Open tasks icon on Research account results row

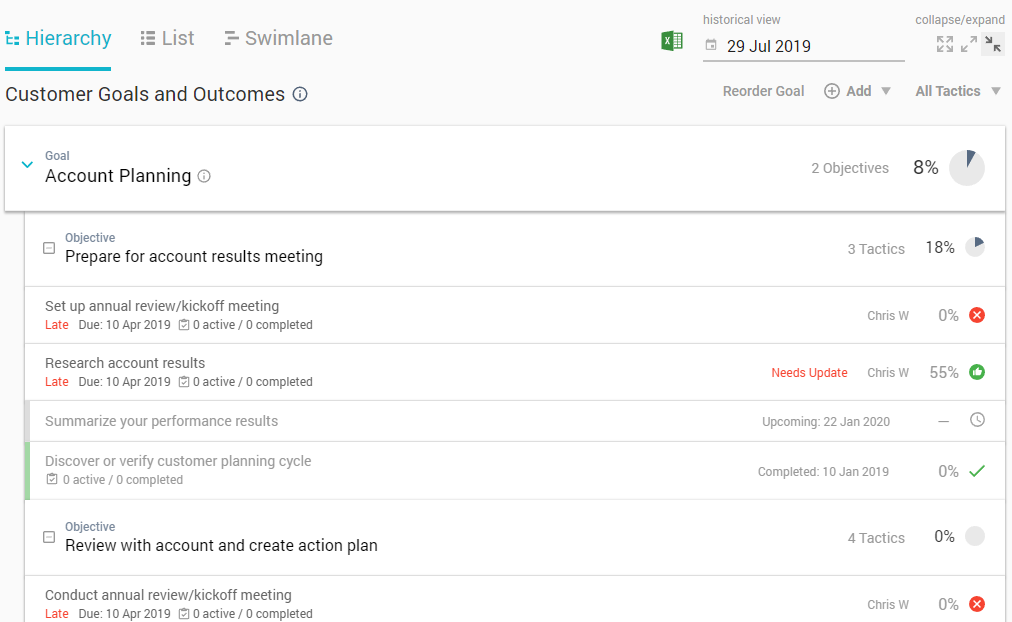(184, 381)
